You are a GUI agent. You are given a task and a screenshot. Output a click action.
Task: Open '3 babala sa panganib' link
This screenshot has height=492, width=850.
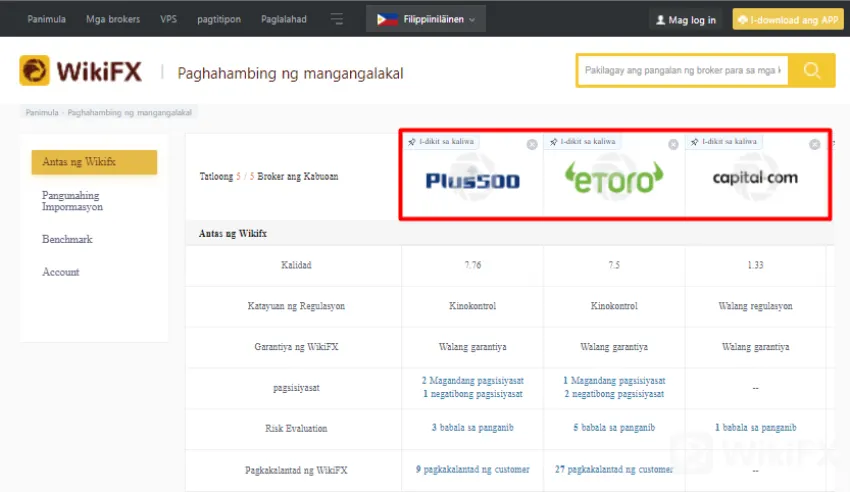click(x=473, y=428)
